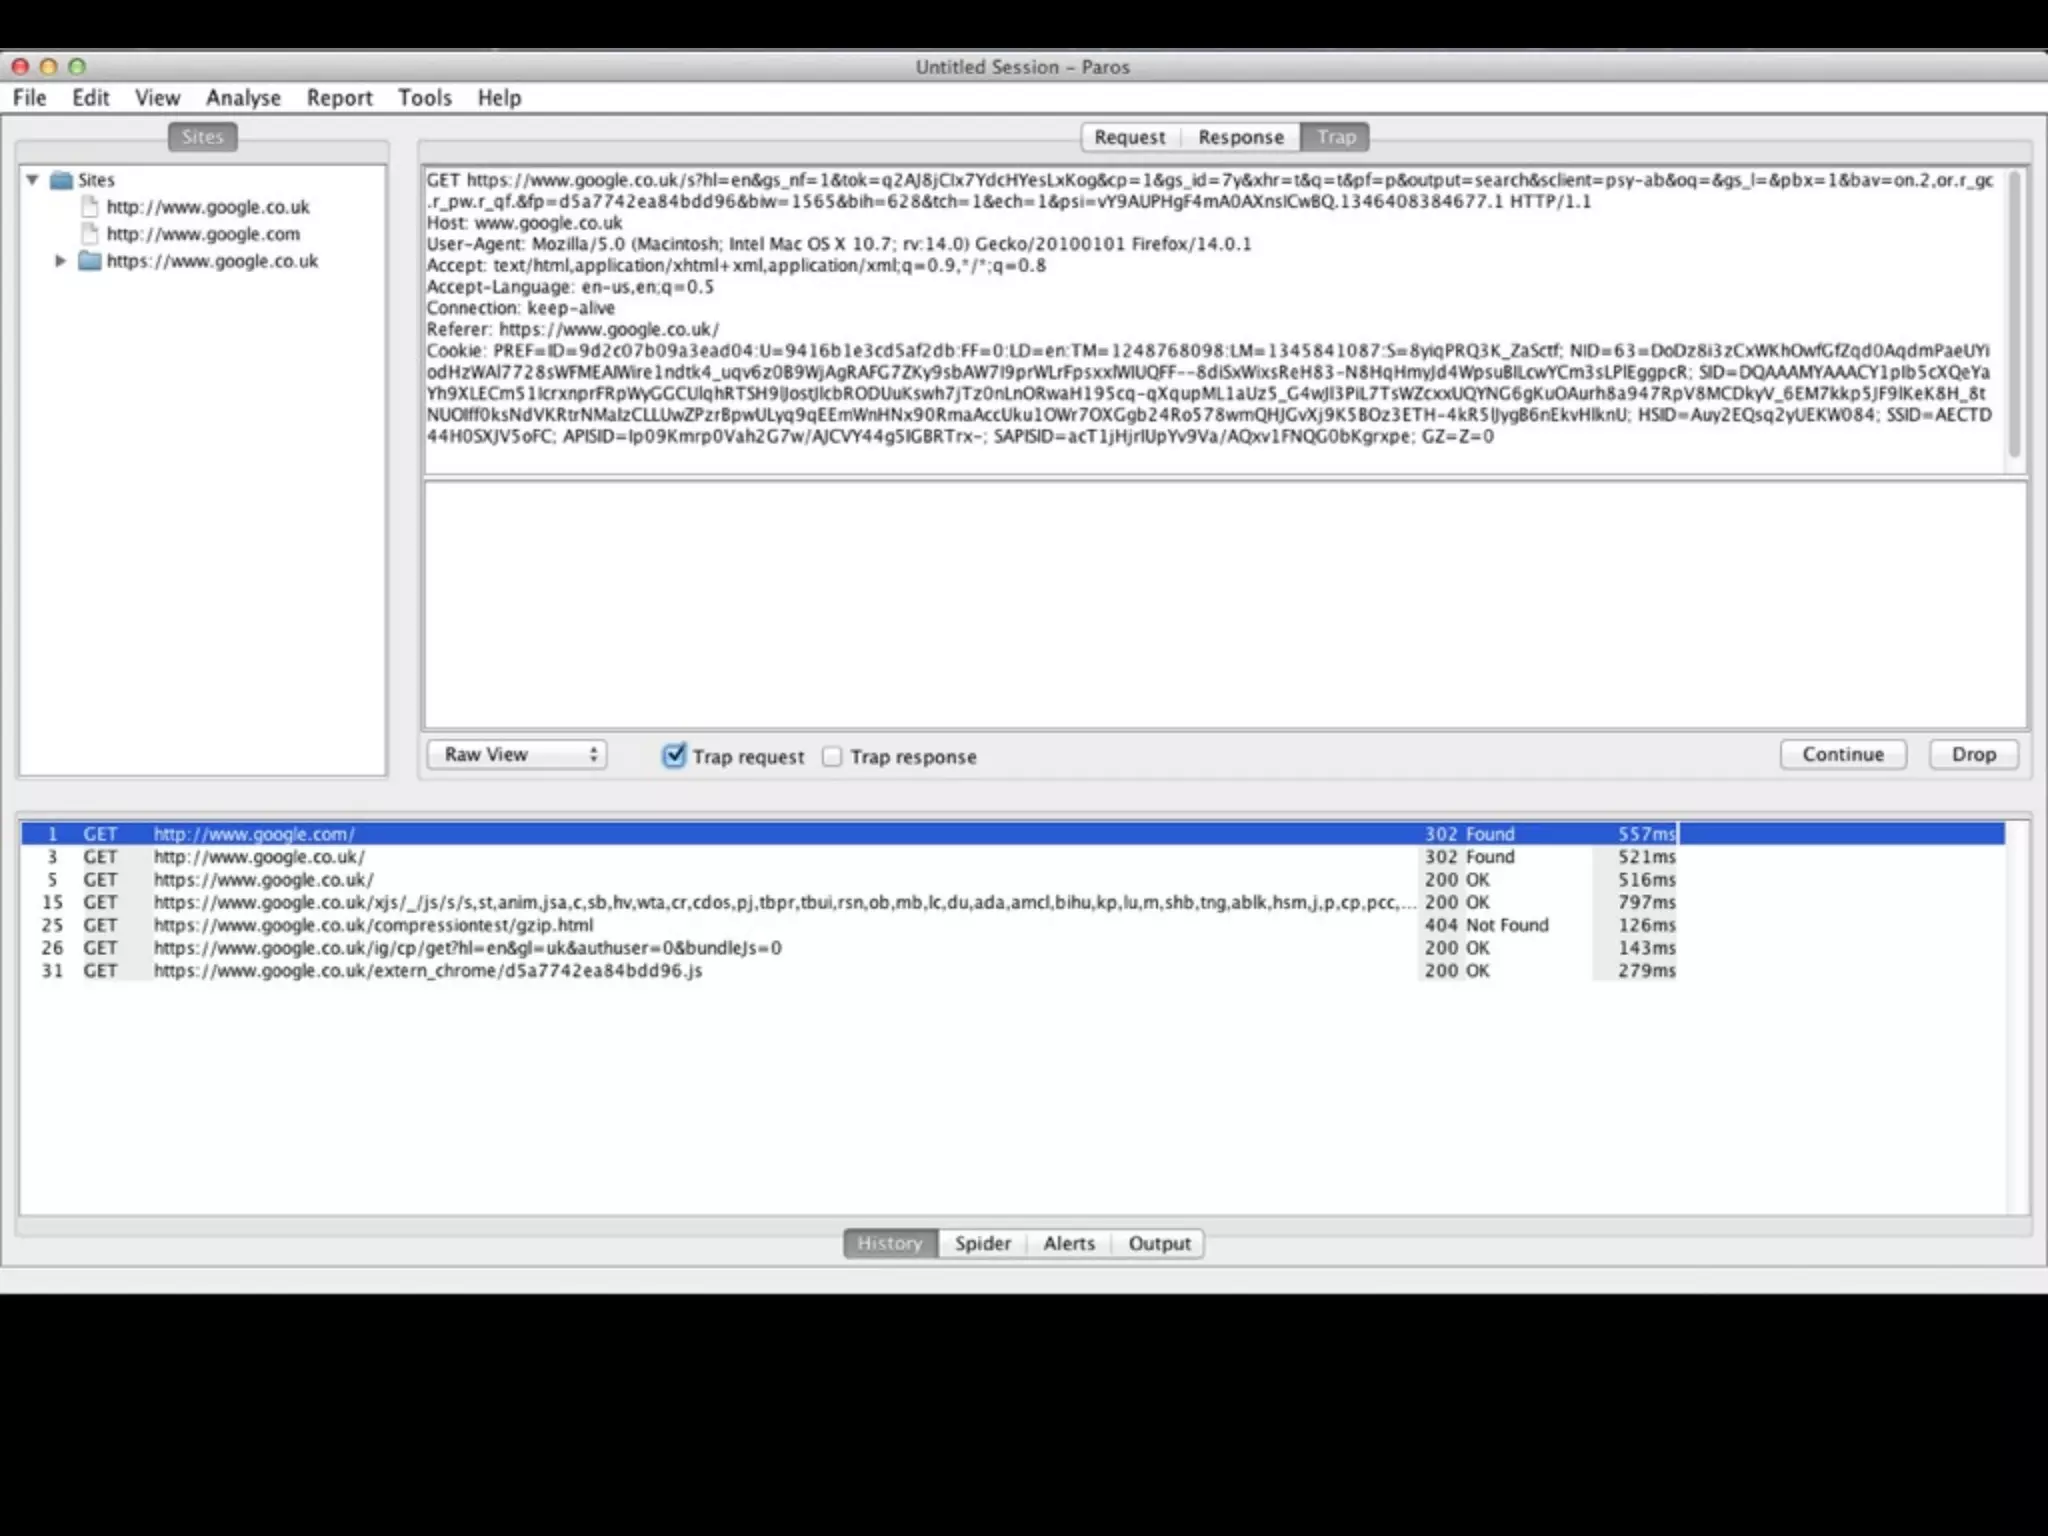Click the http://www.google.com page icon
This screenshot has width=2048, height=1536.
tap(90, 234)
